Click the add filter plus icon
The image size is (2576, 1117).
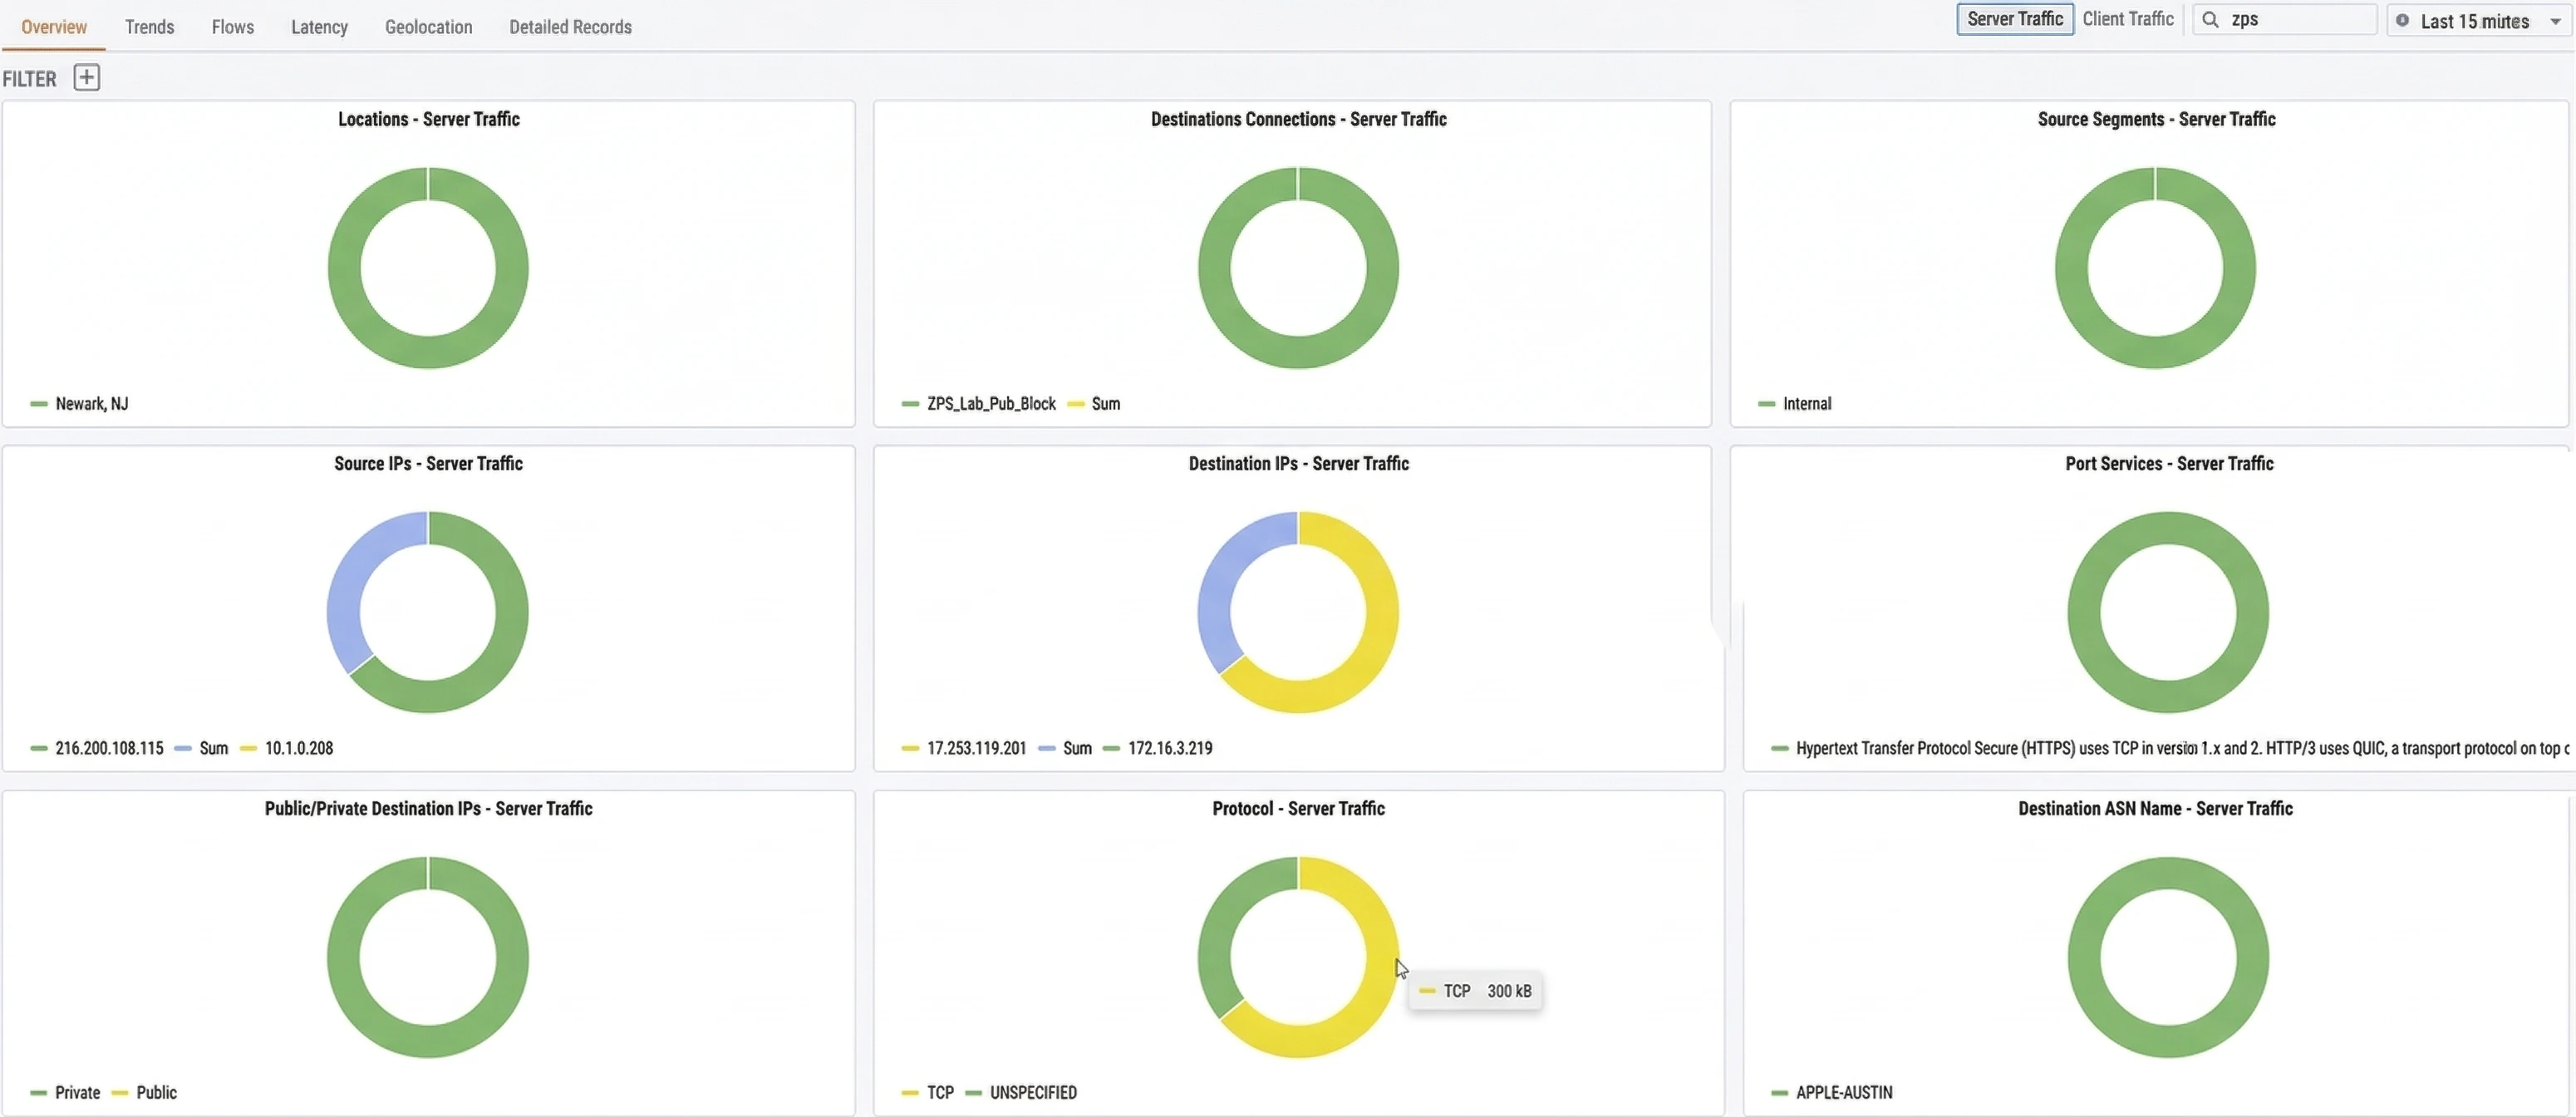tap(87, 77)
